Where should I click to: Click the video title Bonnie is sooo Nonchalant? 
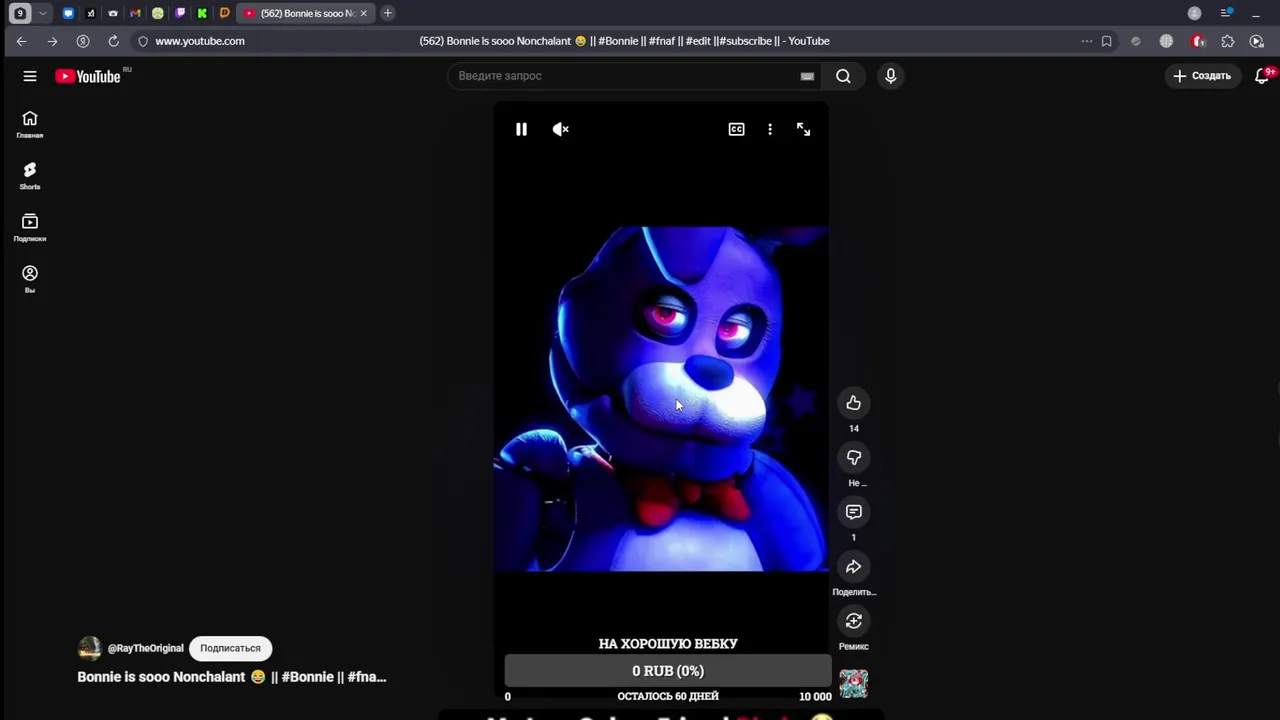coord(232,677)
